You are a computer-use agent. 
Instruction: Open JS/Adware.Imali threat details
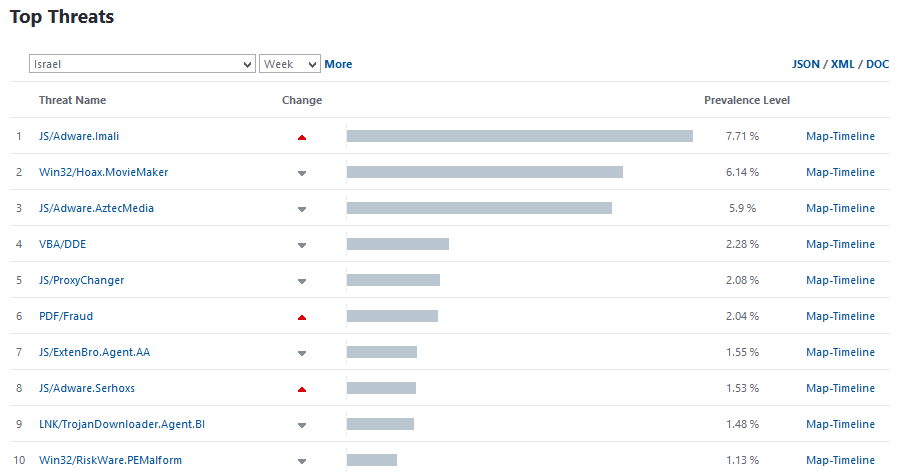[79, 136]
